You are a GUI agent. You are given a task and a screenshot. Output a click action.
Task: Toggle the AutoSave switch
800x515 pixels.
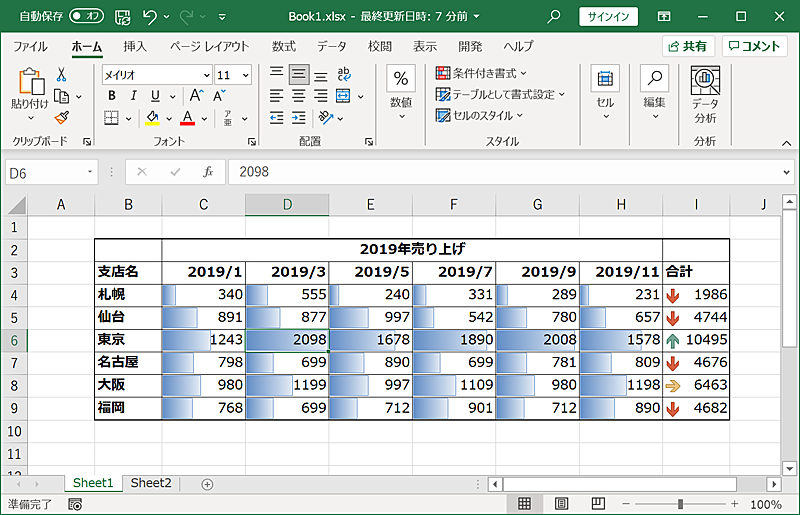[86, 16]
